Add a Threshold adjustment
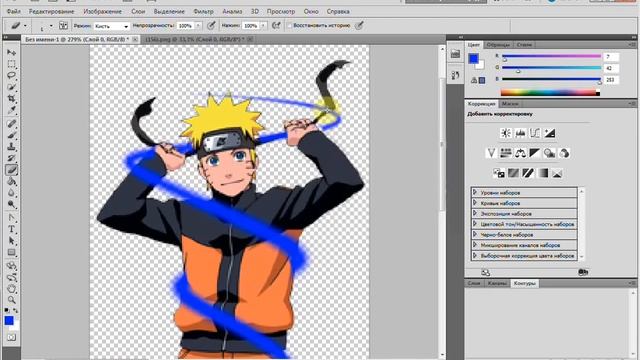640x360 pixels. (528, 173)
